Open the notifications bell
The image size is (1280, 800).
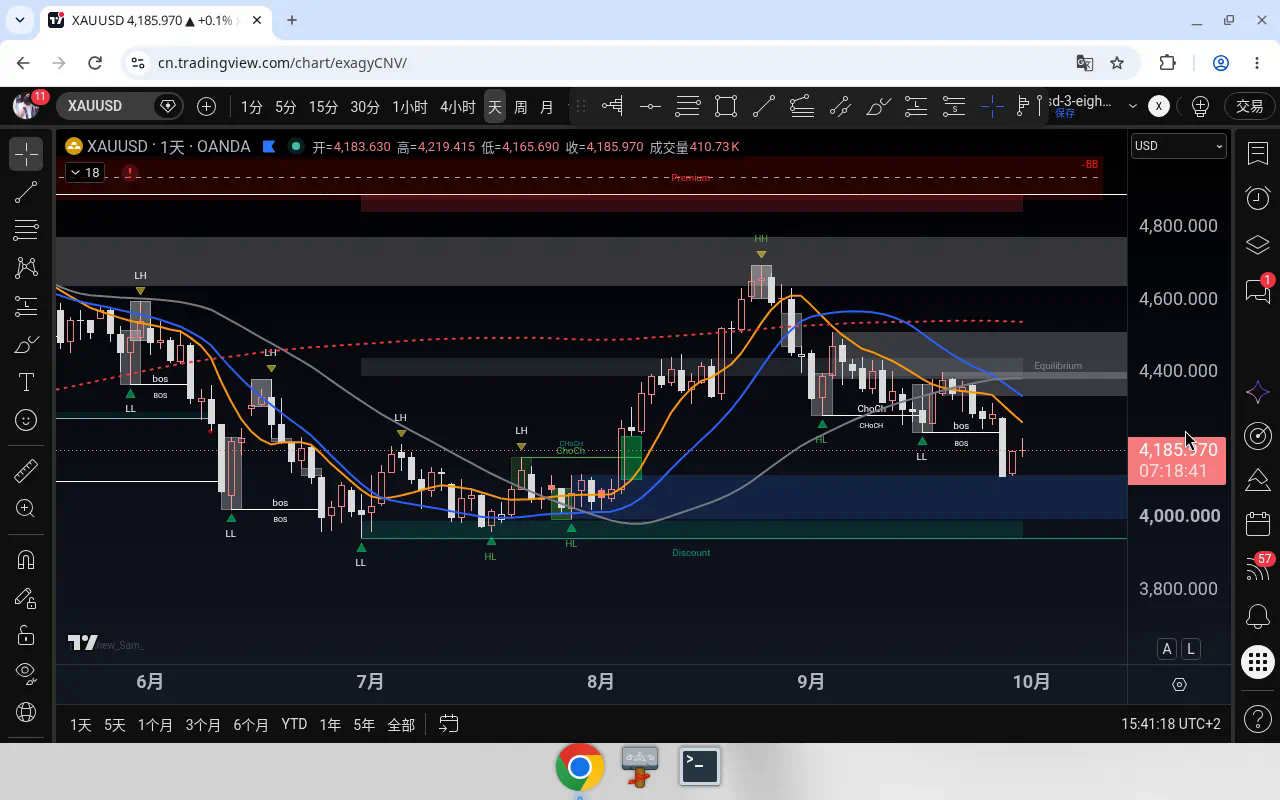tap(1258, 616)
